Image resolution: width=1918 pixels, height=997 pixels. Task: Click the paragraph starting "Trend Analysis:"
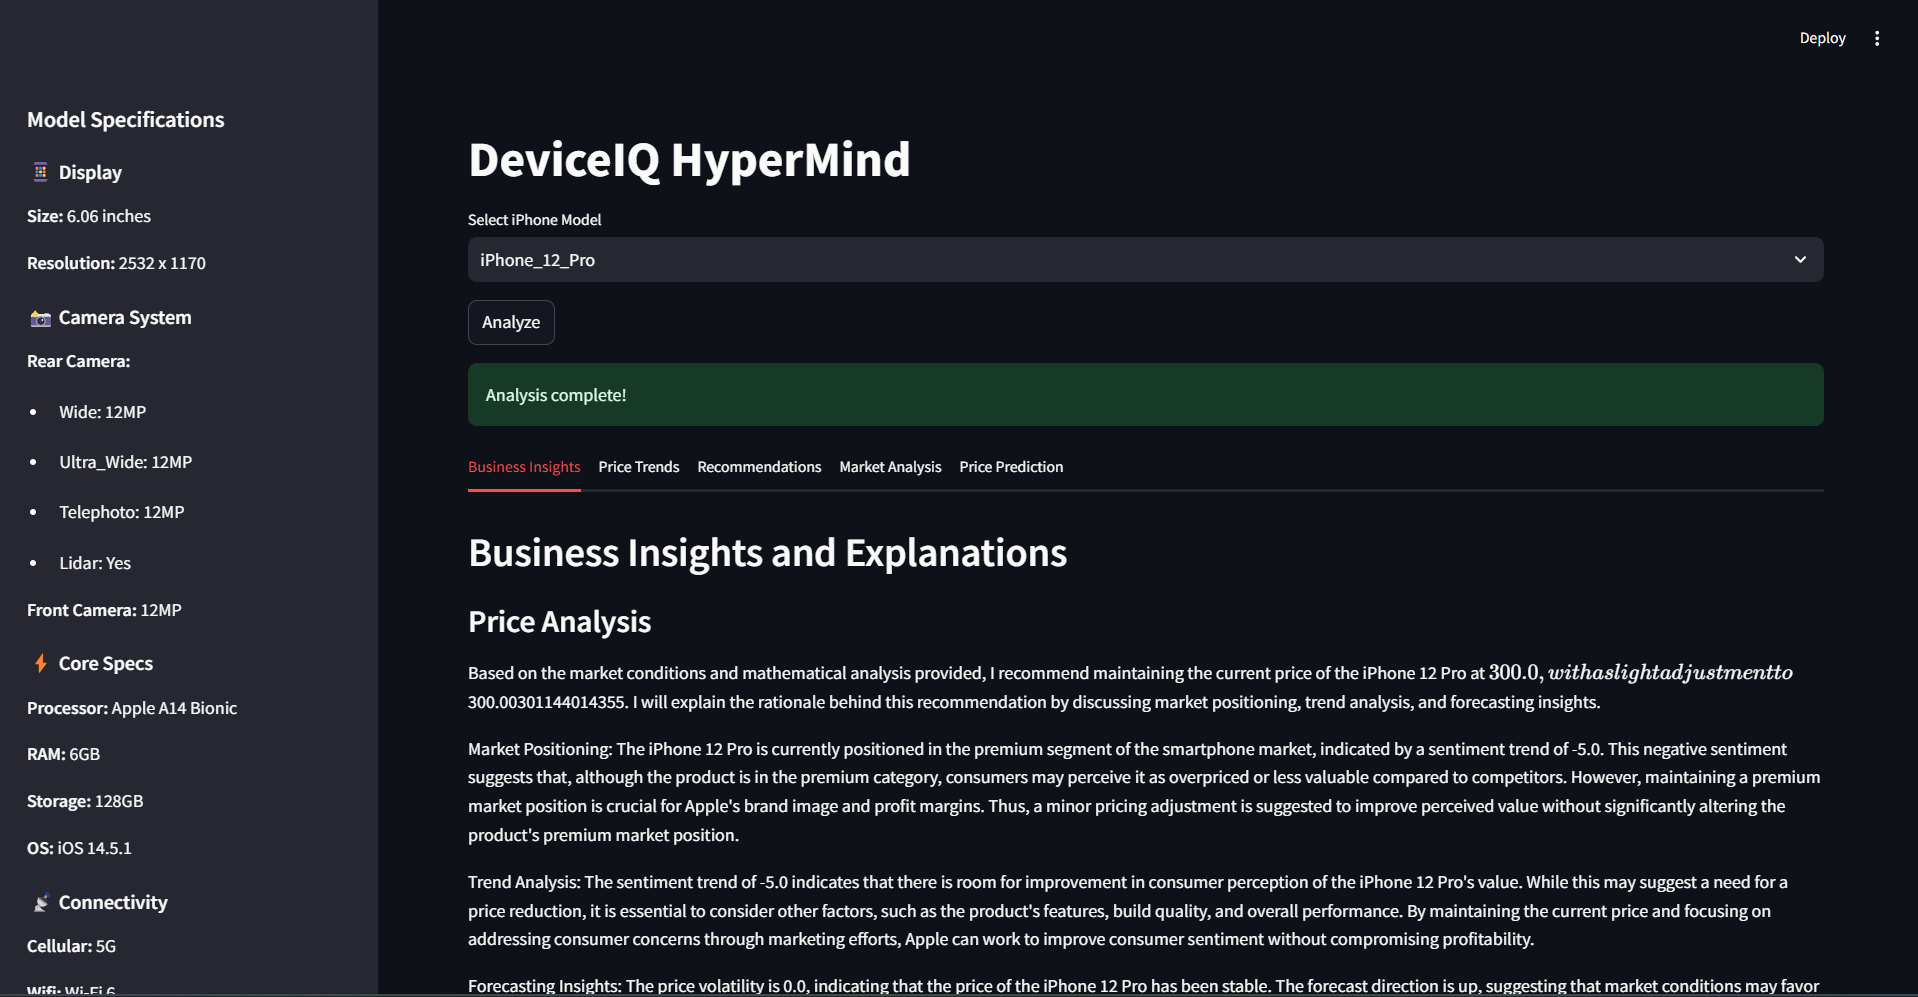(x=1128, y=911)
